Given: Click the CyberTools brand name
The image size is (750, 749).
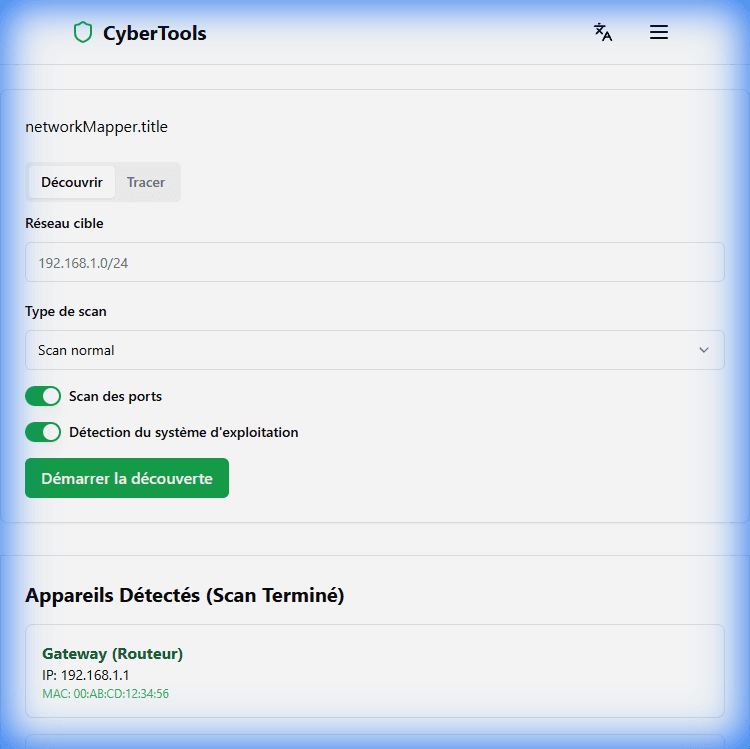Looking at the screenshot, I should [x=154, y=33].
